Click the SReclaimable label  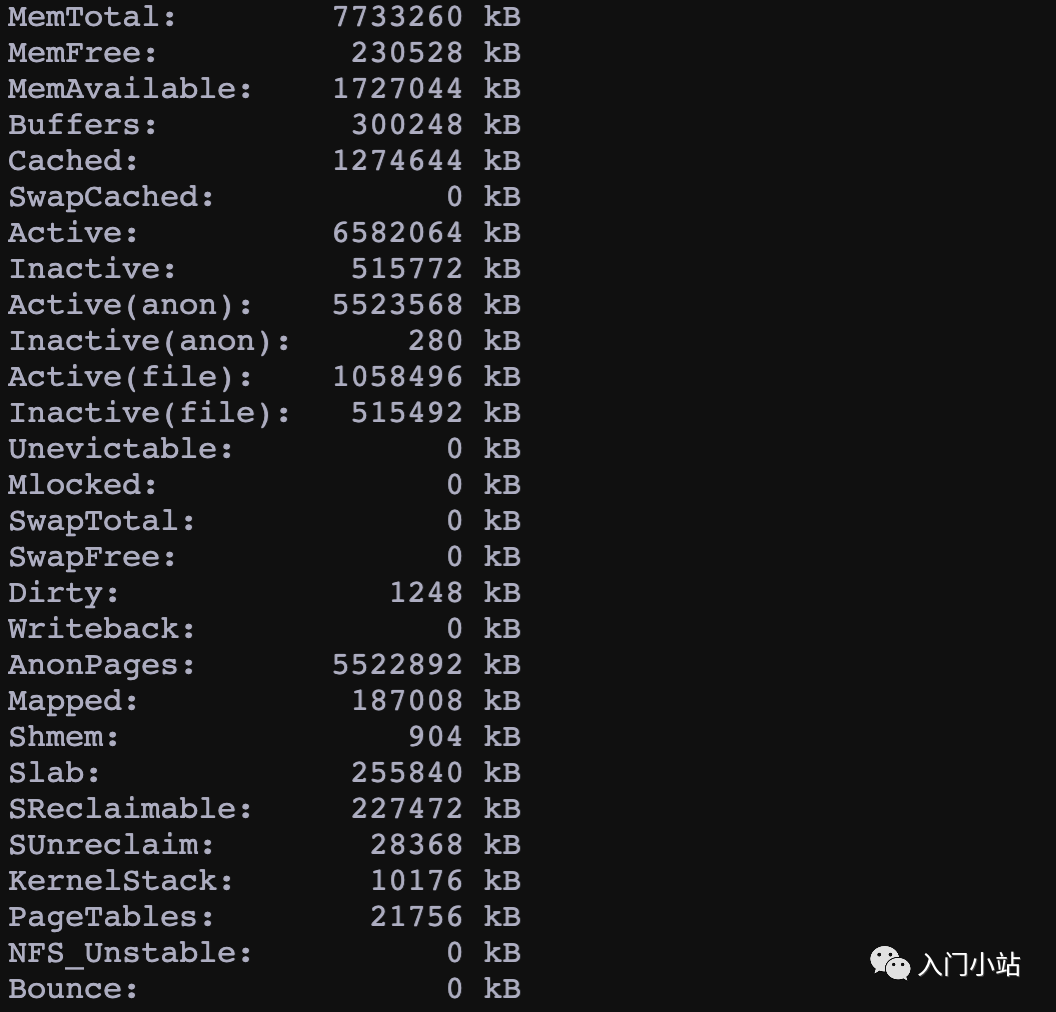click(130, 809)
